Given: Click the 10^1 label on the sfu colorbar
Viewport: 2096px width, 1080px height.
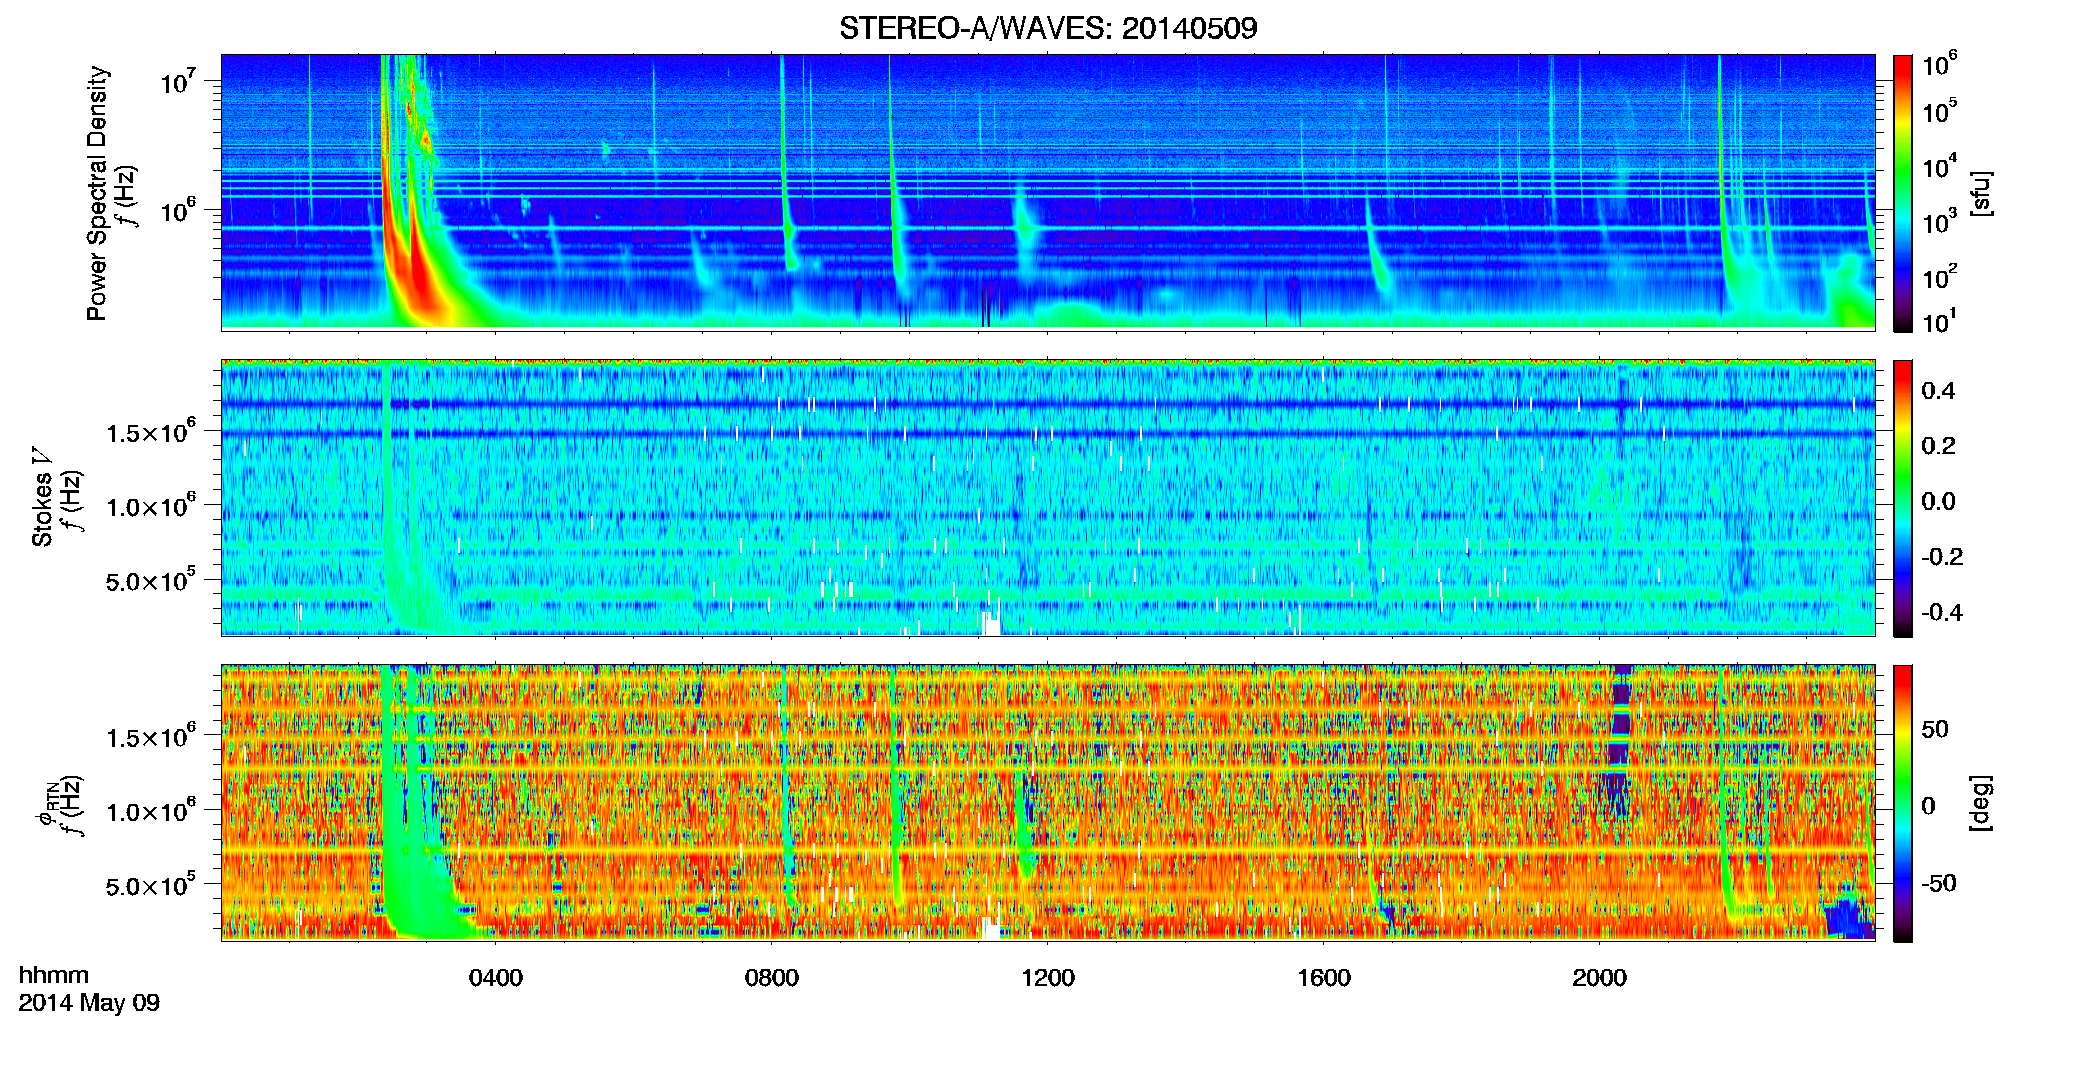Looking at the screenshot, I should tap(1939, 321).
